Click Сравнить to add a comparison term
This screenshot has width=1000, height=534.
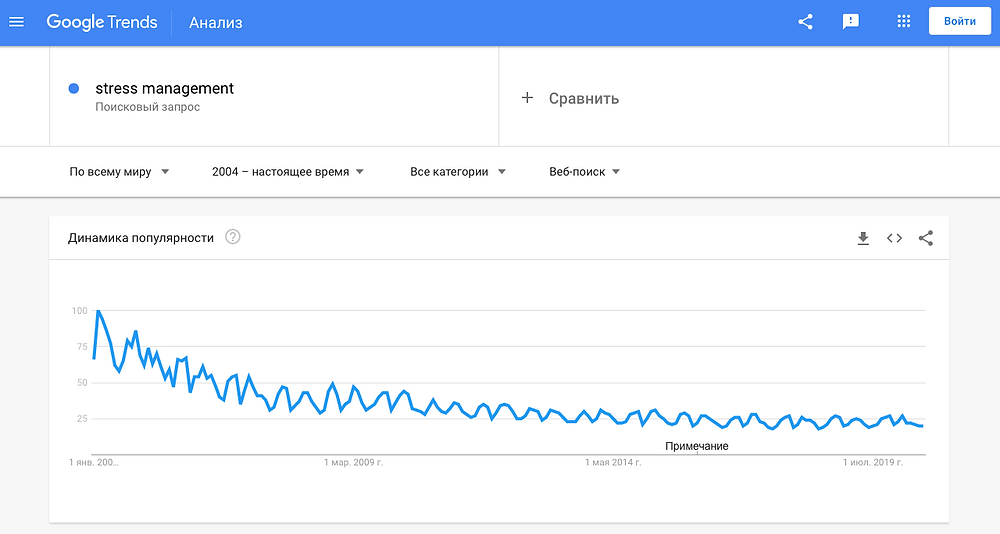point(584,98)
